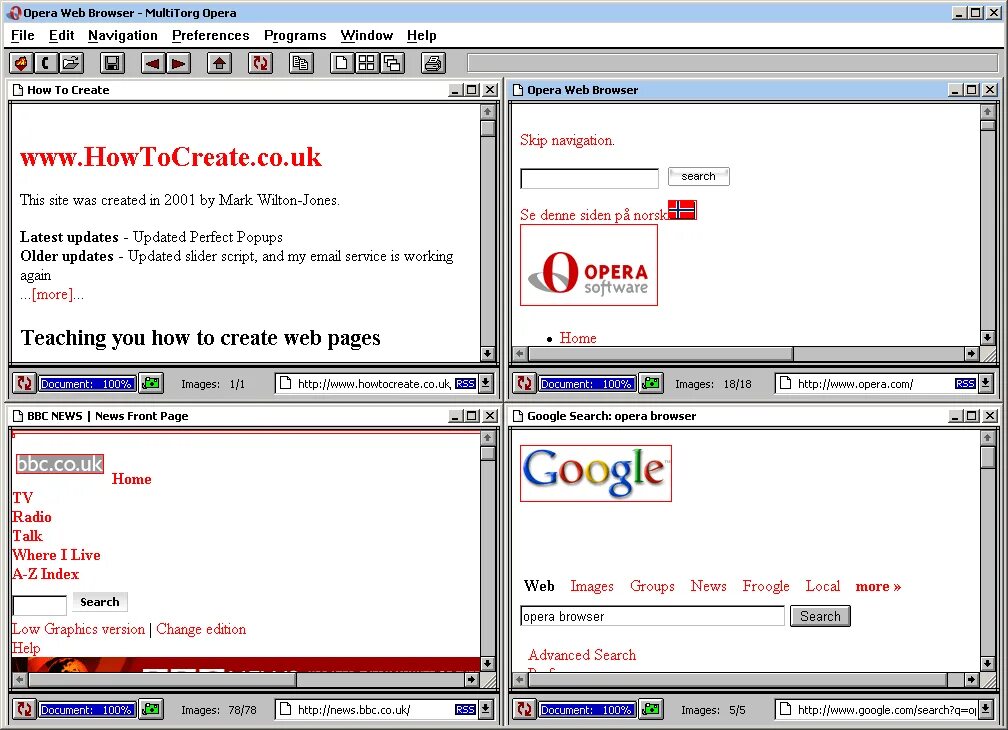This screenshot has height=730, width=1008.
Task: Click the down arrow on the How To Create vertical scrollbar
Action: point(487,353)
